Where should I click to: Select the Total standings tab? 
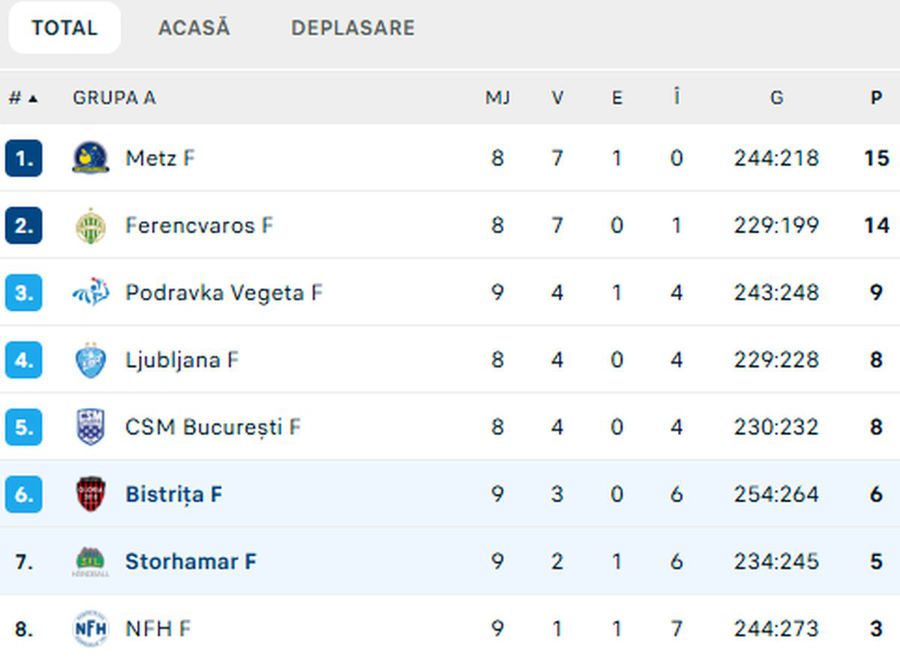point(64,28)
